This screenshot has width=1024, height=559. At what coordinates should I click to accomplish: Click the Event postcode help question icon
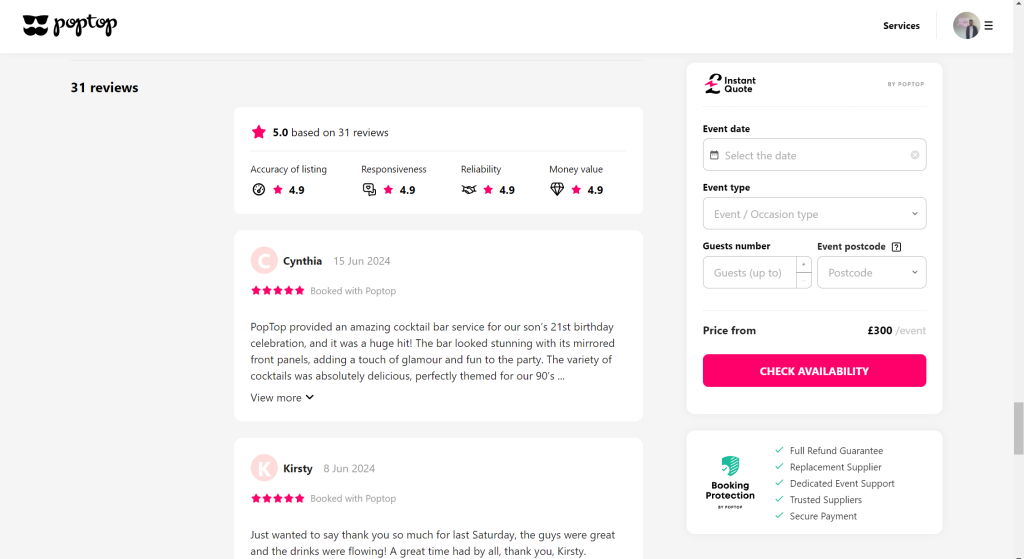896,247
